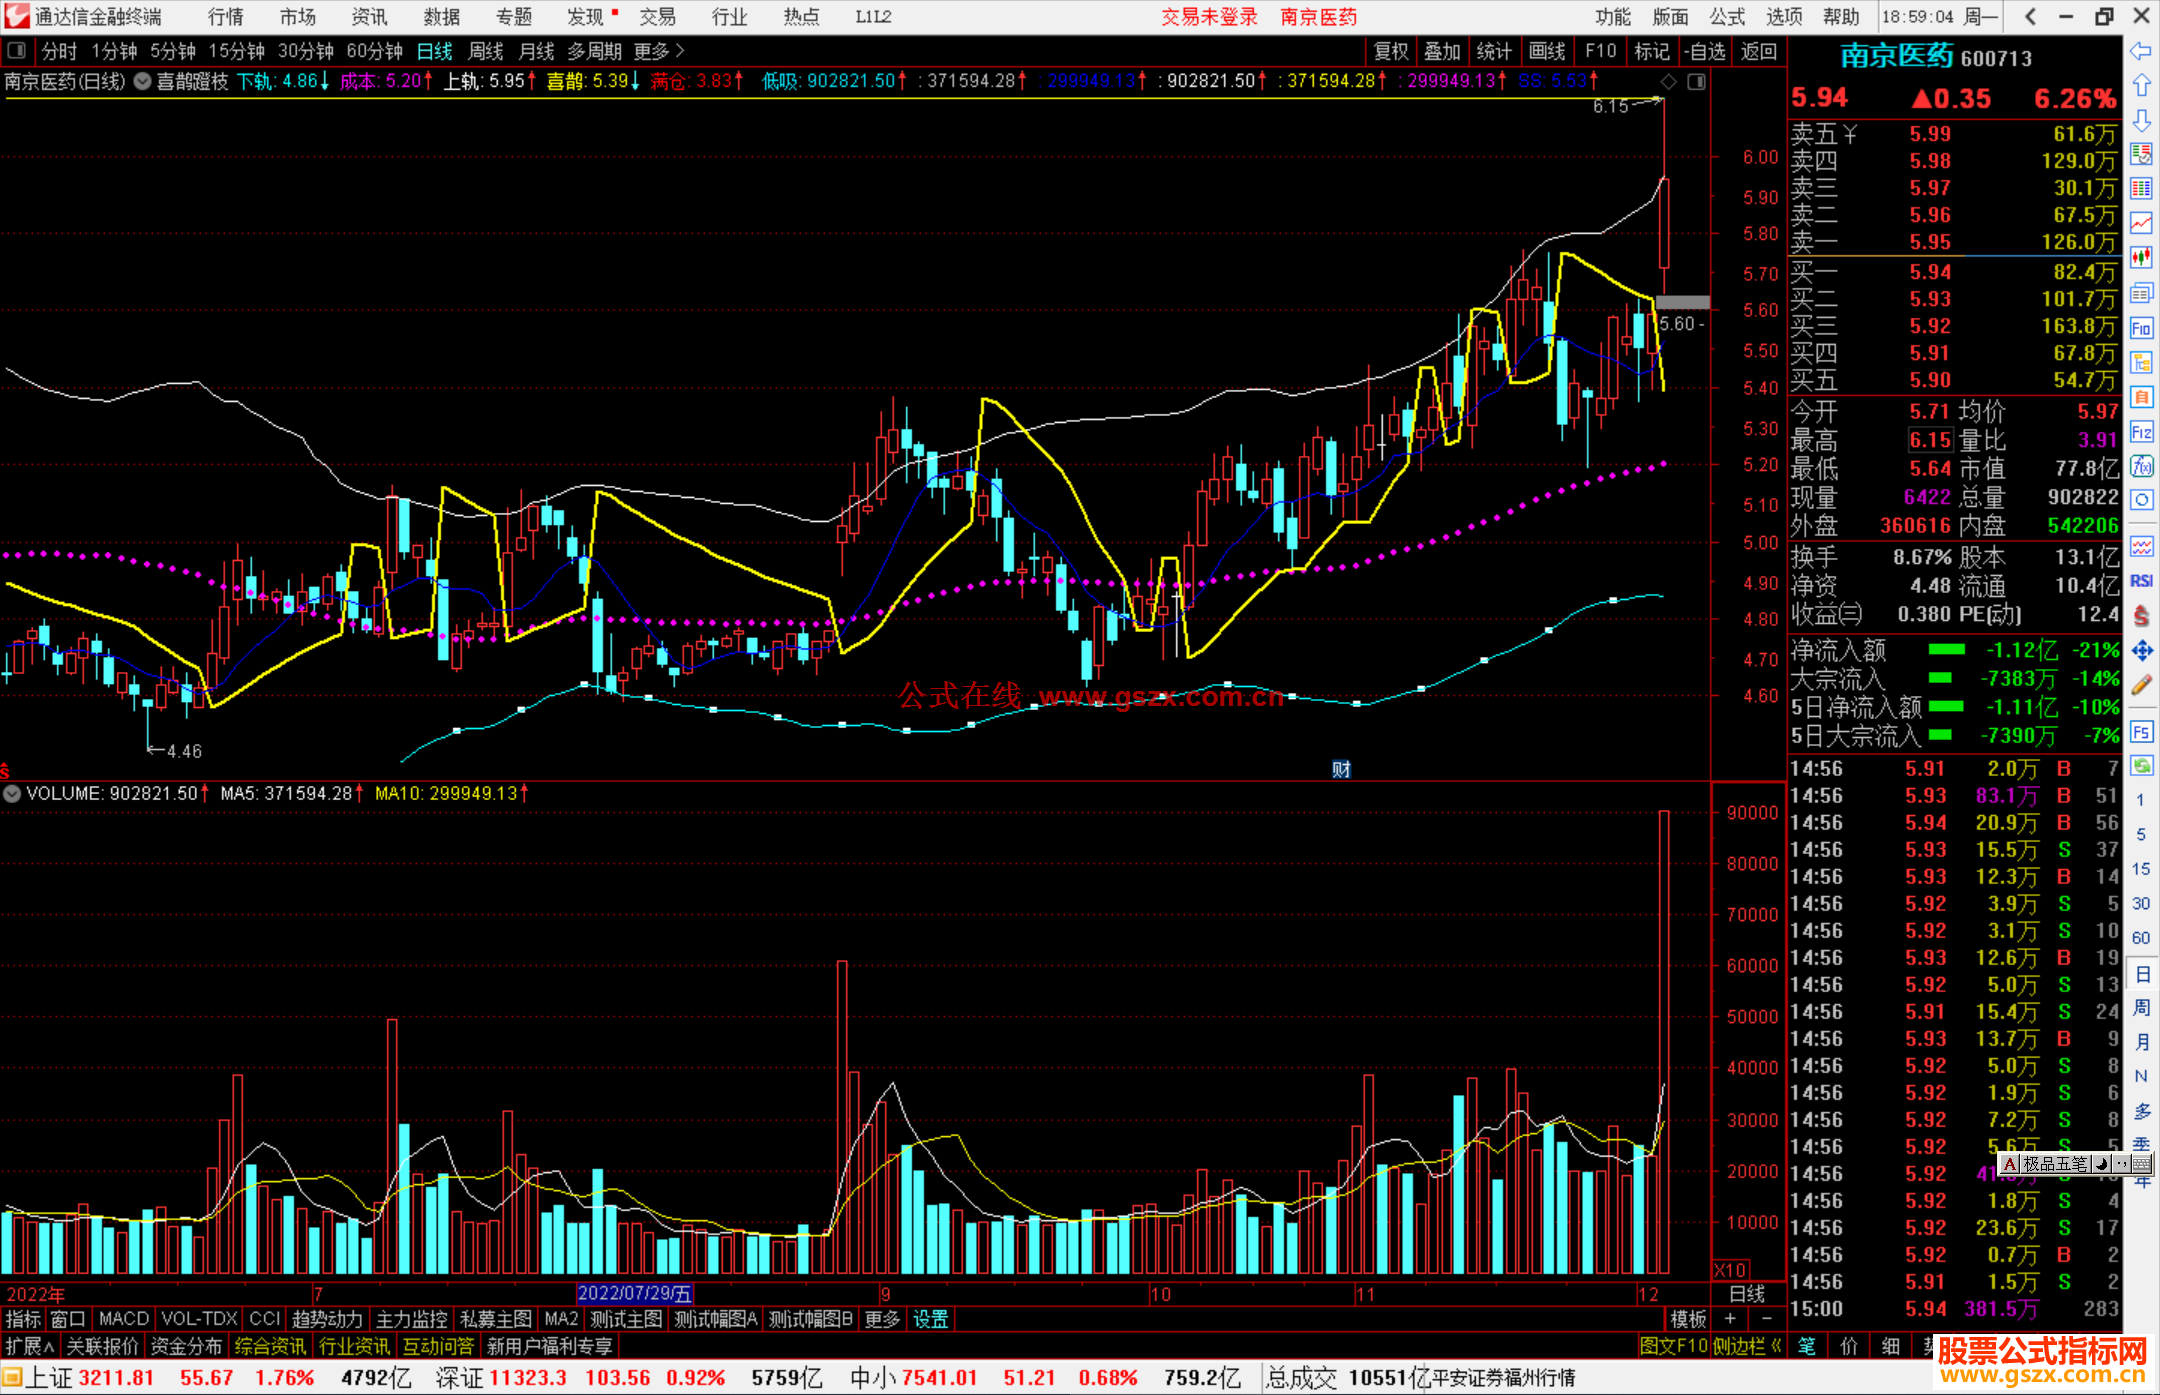This screenshot has height=1395, width=2160.
Task: Toggle the left panel square icon
Action: coord(15,51)
